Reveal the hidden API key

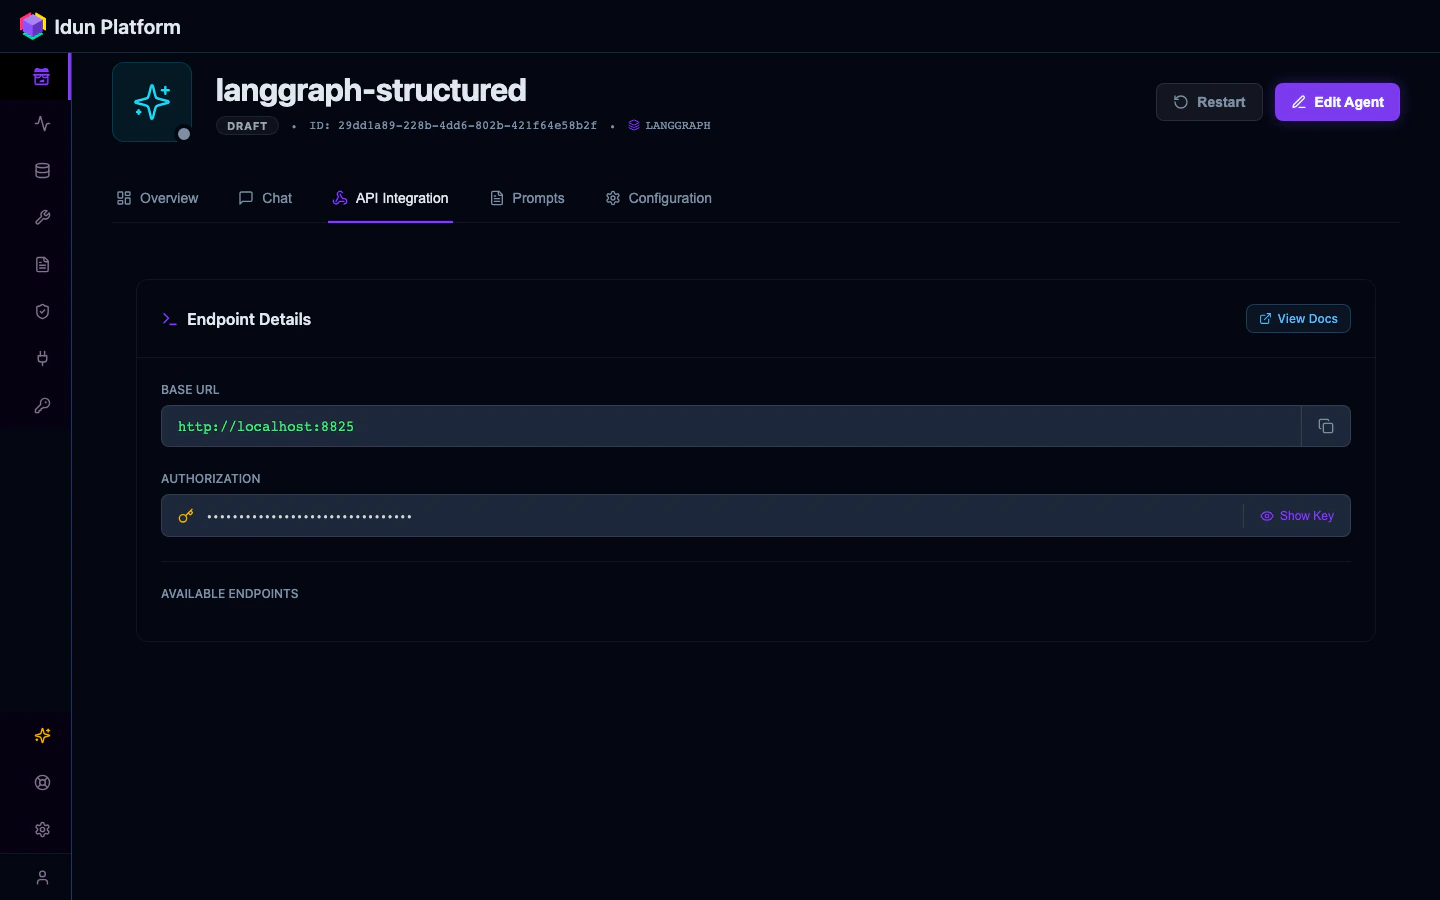click(x=1297, y=516)
